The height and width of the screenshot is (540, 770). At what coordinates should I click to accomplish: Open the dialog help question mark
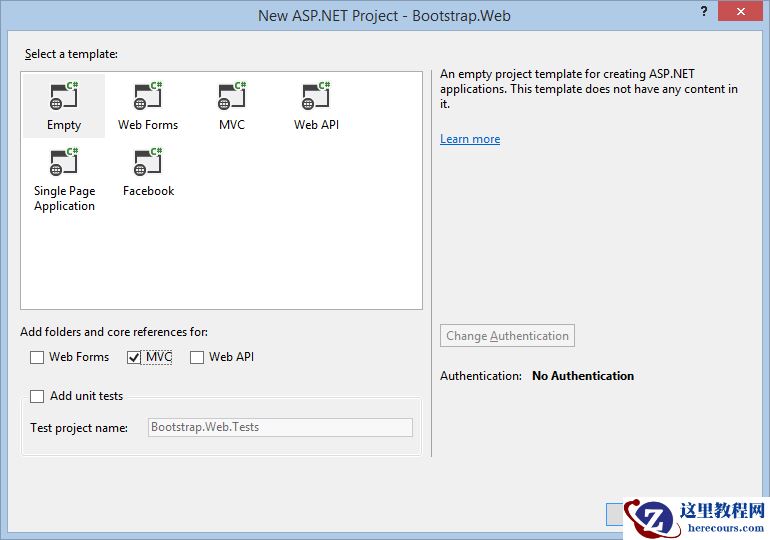[704, 11]
